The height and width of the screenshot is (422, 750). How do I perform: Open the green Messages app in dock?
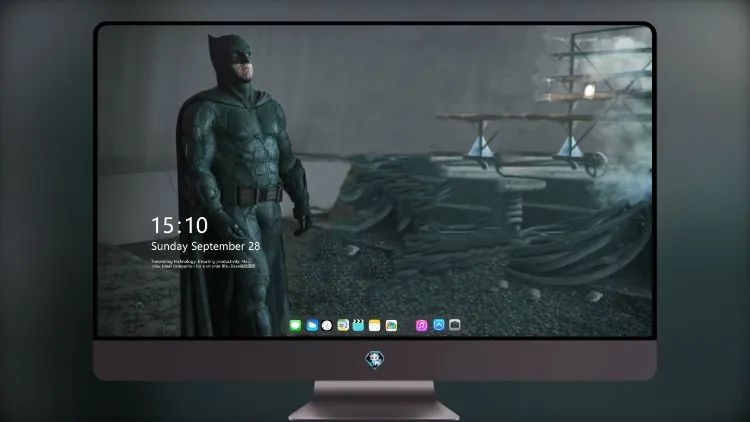pyautogui.click(x=295, y=325)
